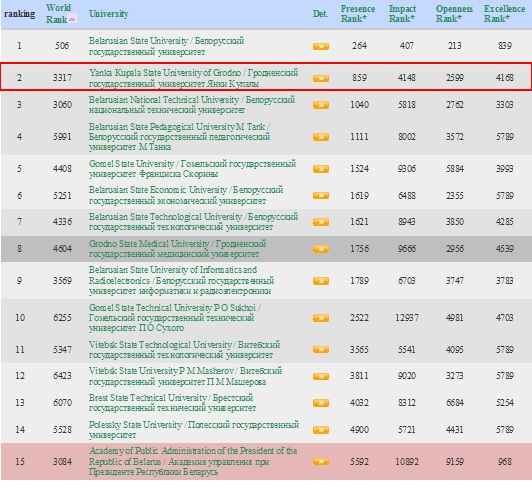Open details arrow for Gomel State Technical University
Viewport: 532px width, 494px height.
tap(321, 318)
